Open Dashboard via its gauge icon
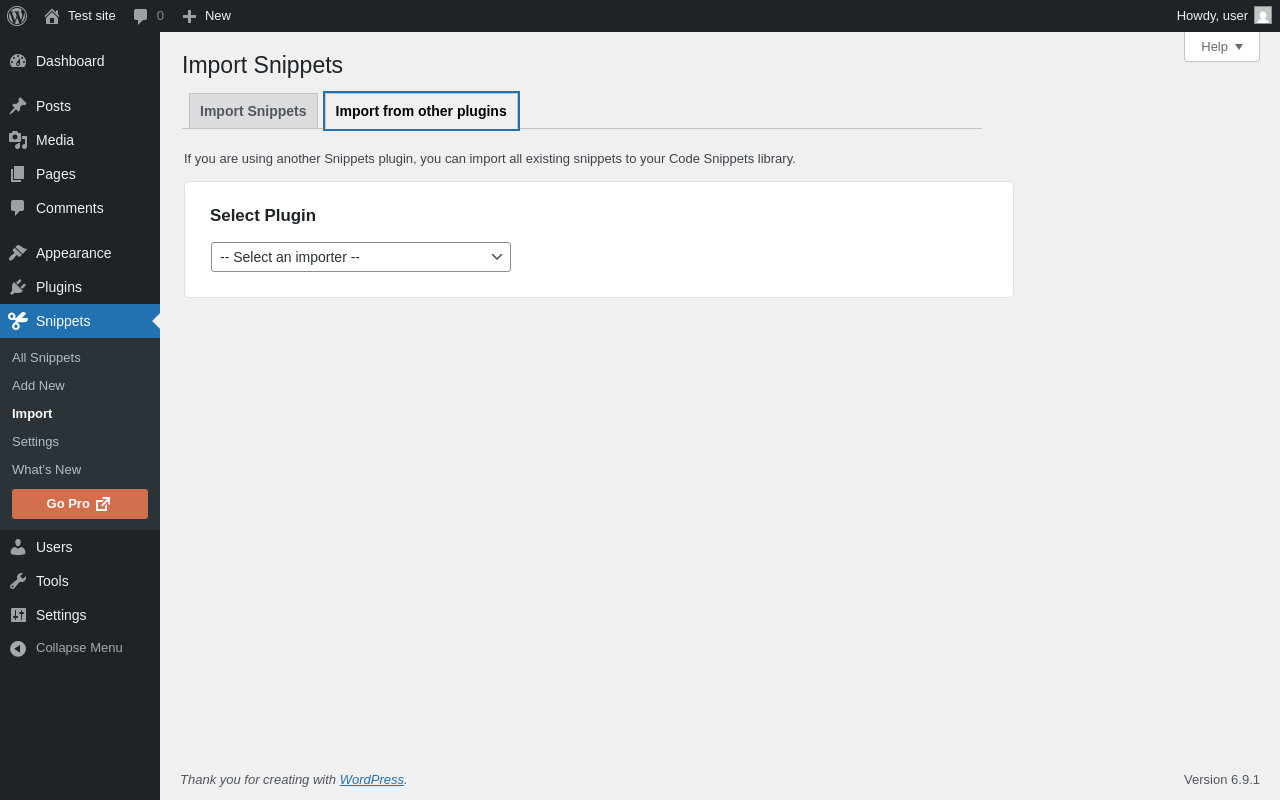Screen dimensions: 1280x800 coord(18,61)
